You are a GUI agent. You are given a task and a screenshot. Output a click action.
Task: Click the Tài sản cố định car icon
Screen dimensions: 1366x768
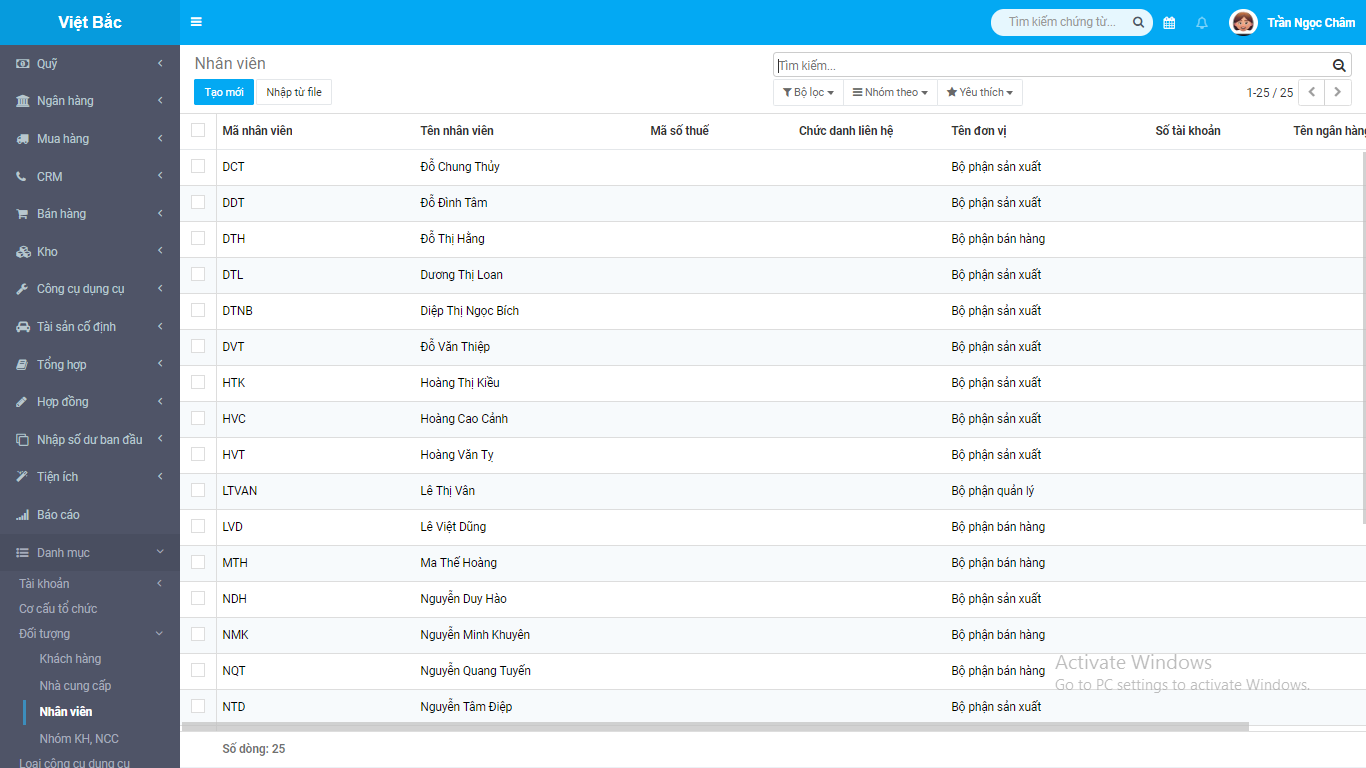point(22,327)
